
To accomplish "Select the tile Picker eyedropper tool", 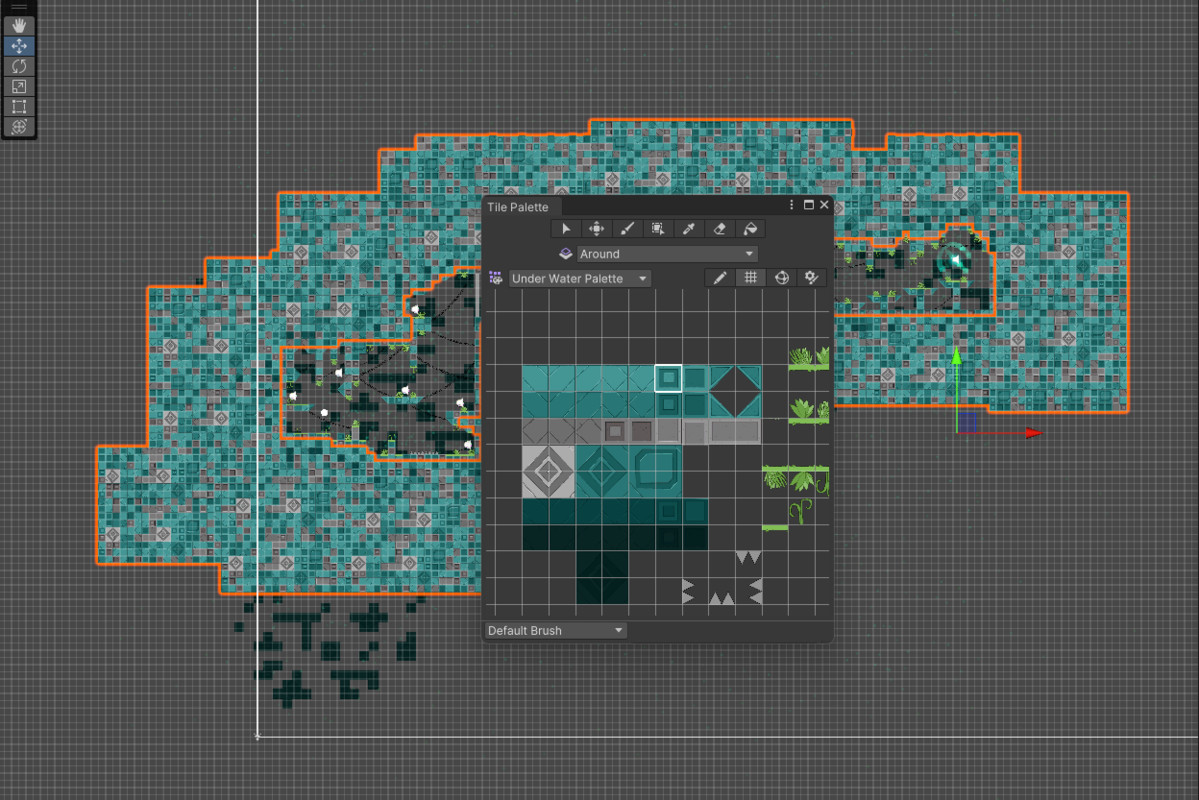I will [688, 228].
